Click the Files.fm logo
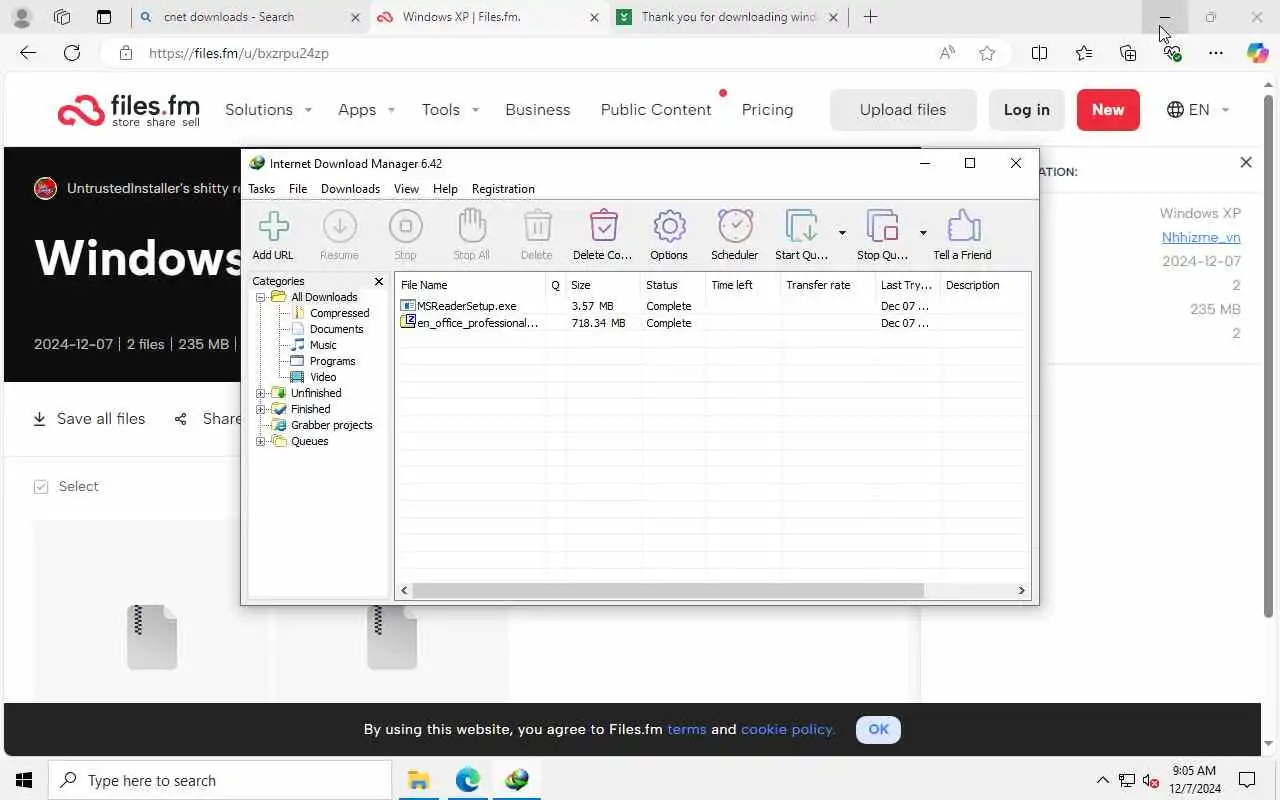The image size is (1280, 800). pos(128,110)
